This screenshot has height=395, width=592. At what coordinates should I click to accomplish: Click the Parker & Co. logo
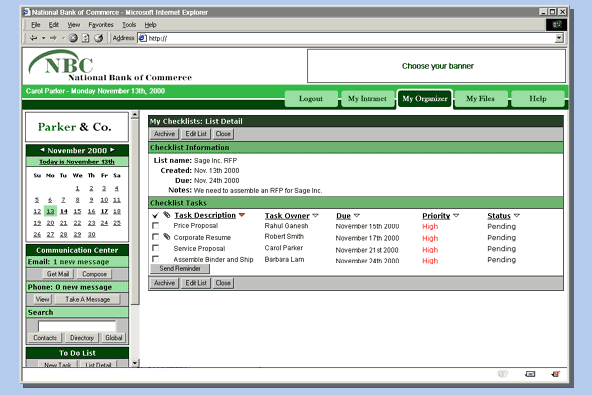[77, 127]
